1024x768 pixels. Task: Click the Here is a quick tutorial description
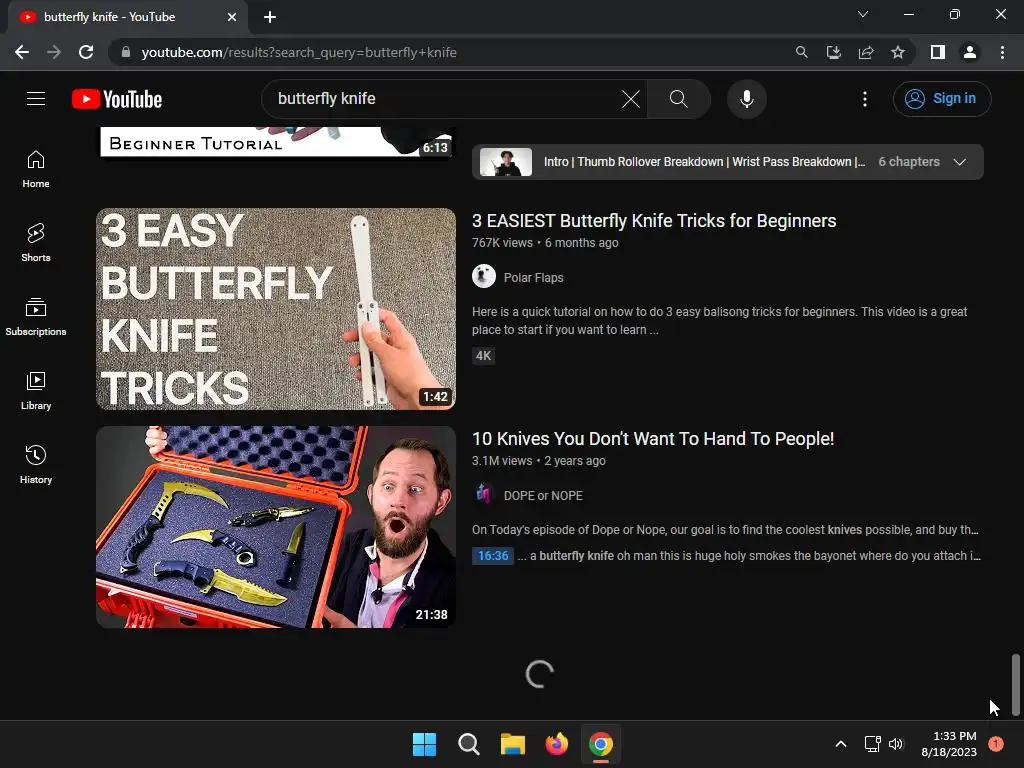(x=720, y=321)
